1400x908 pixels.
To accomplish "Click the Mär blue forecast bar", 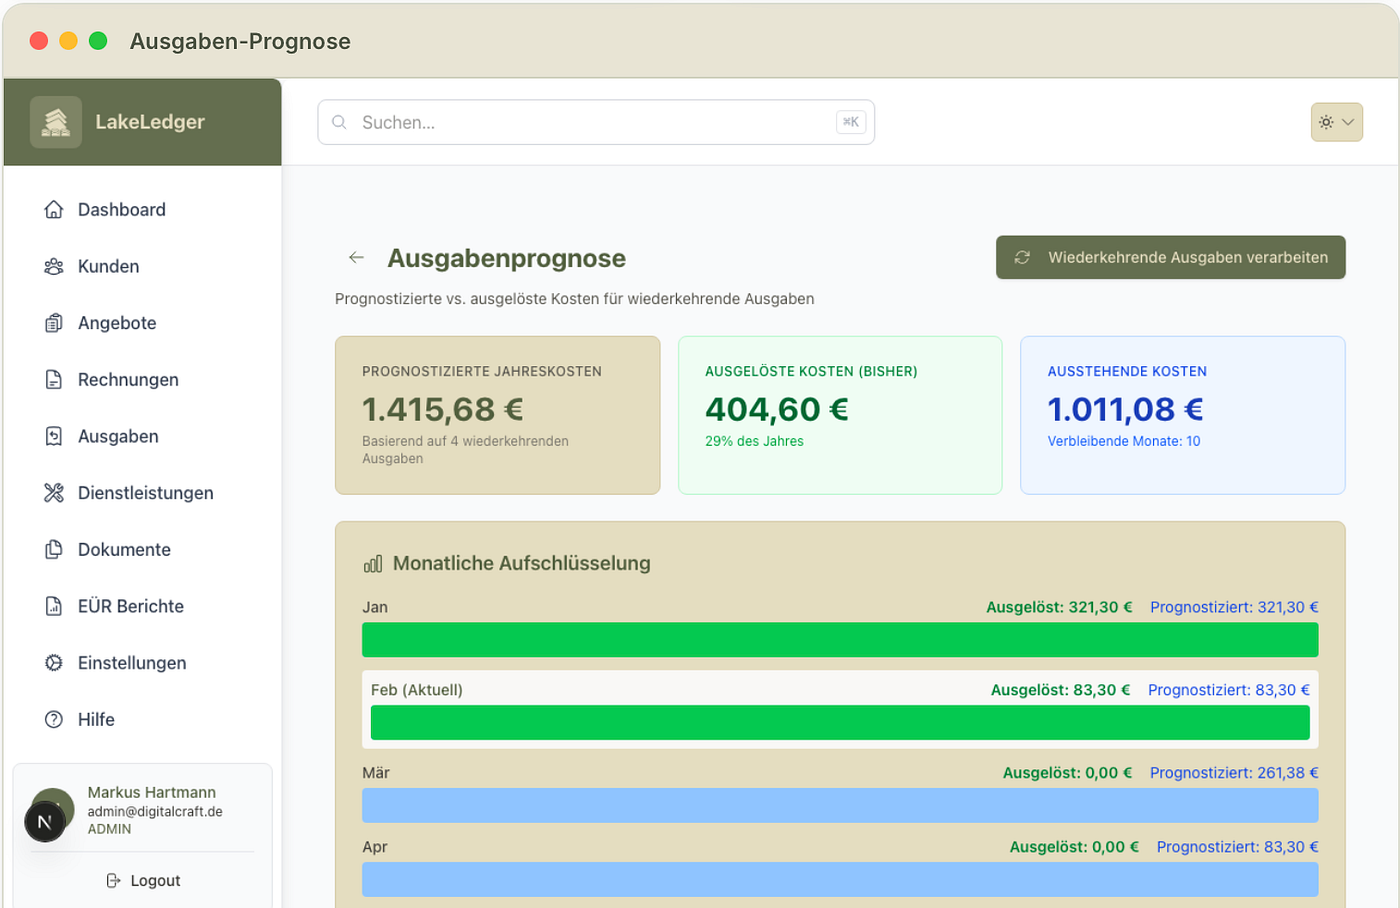I will [x=840, y=806].
